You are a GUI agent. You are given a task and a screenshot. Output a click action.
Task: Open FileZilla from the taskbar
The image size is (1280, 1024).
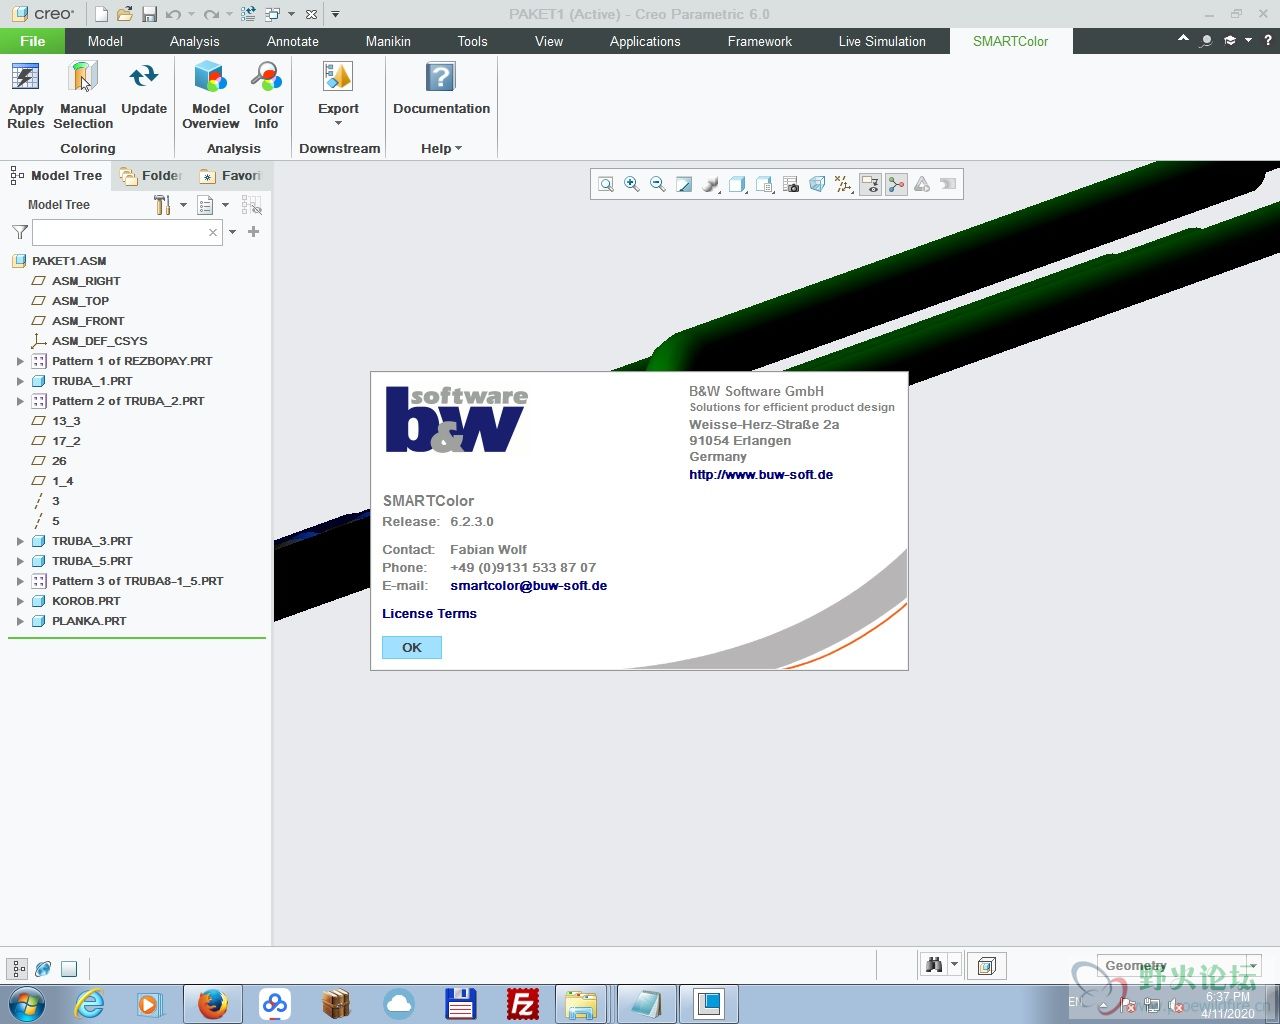[523, 1004]
